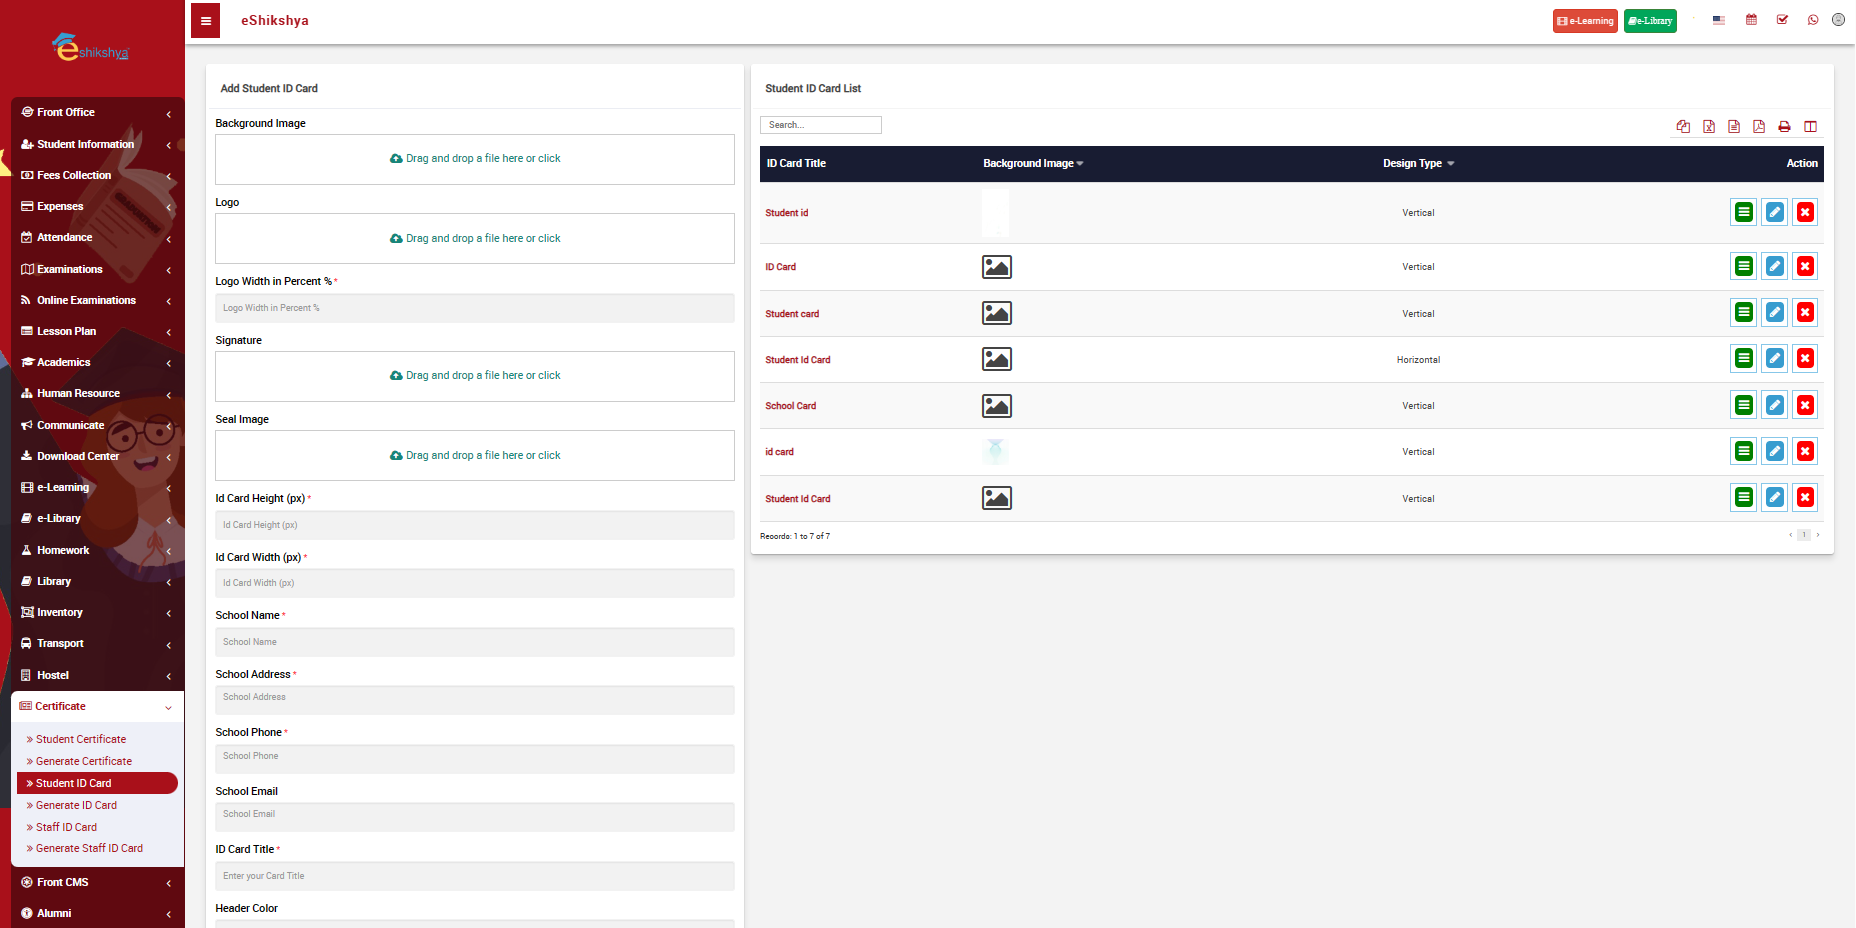Open Generate ID Card submenu item
Screen dimensions: 1856x928
pos(76,805)
